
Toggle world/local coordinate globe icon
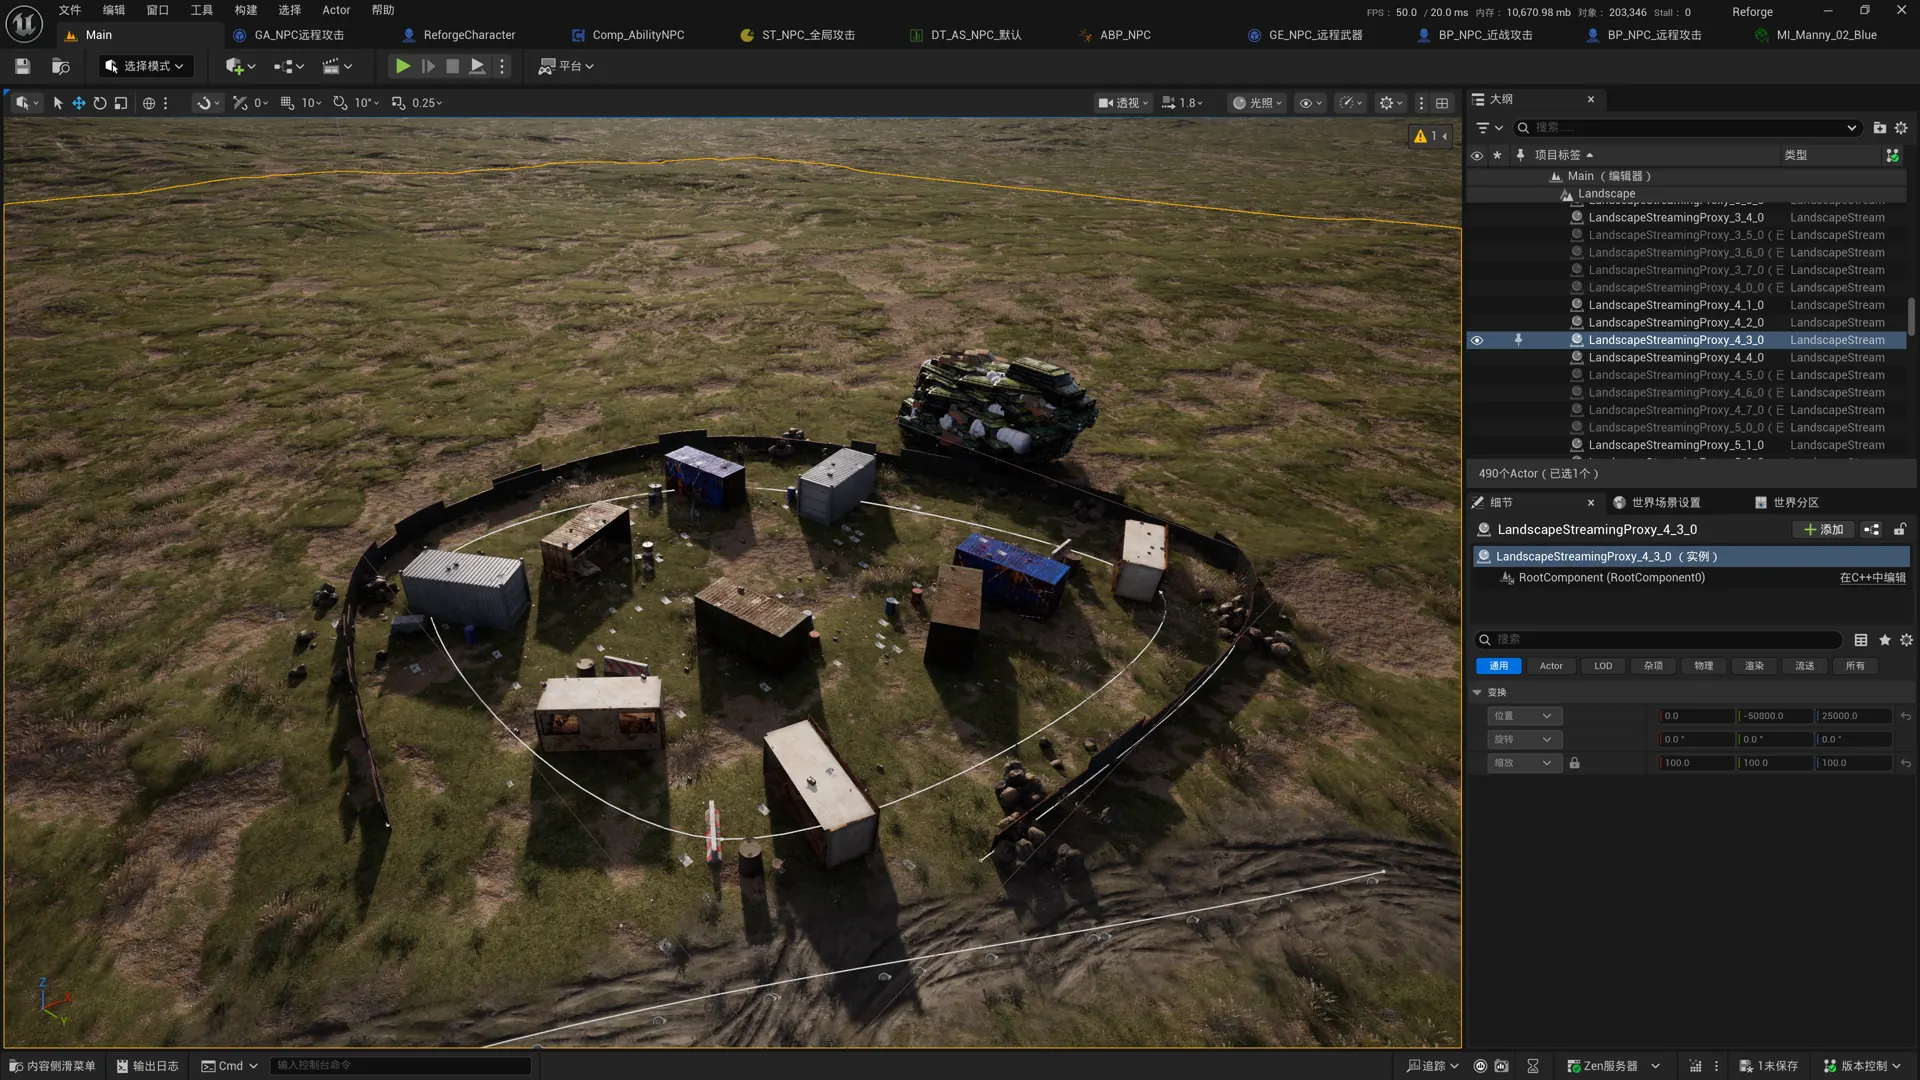coord(149,103)
